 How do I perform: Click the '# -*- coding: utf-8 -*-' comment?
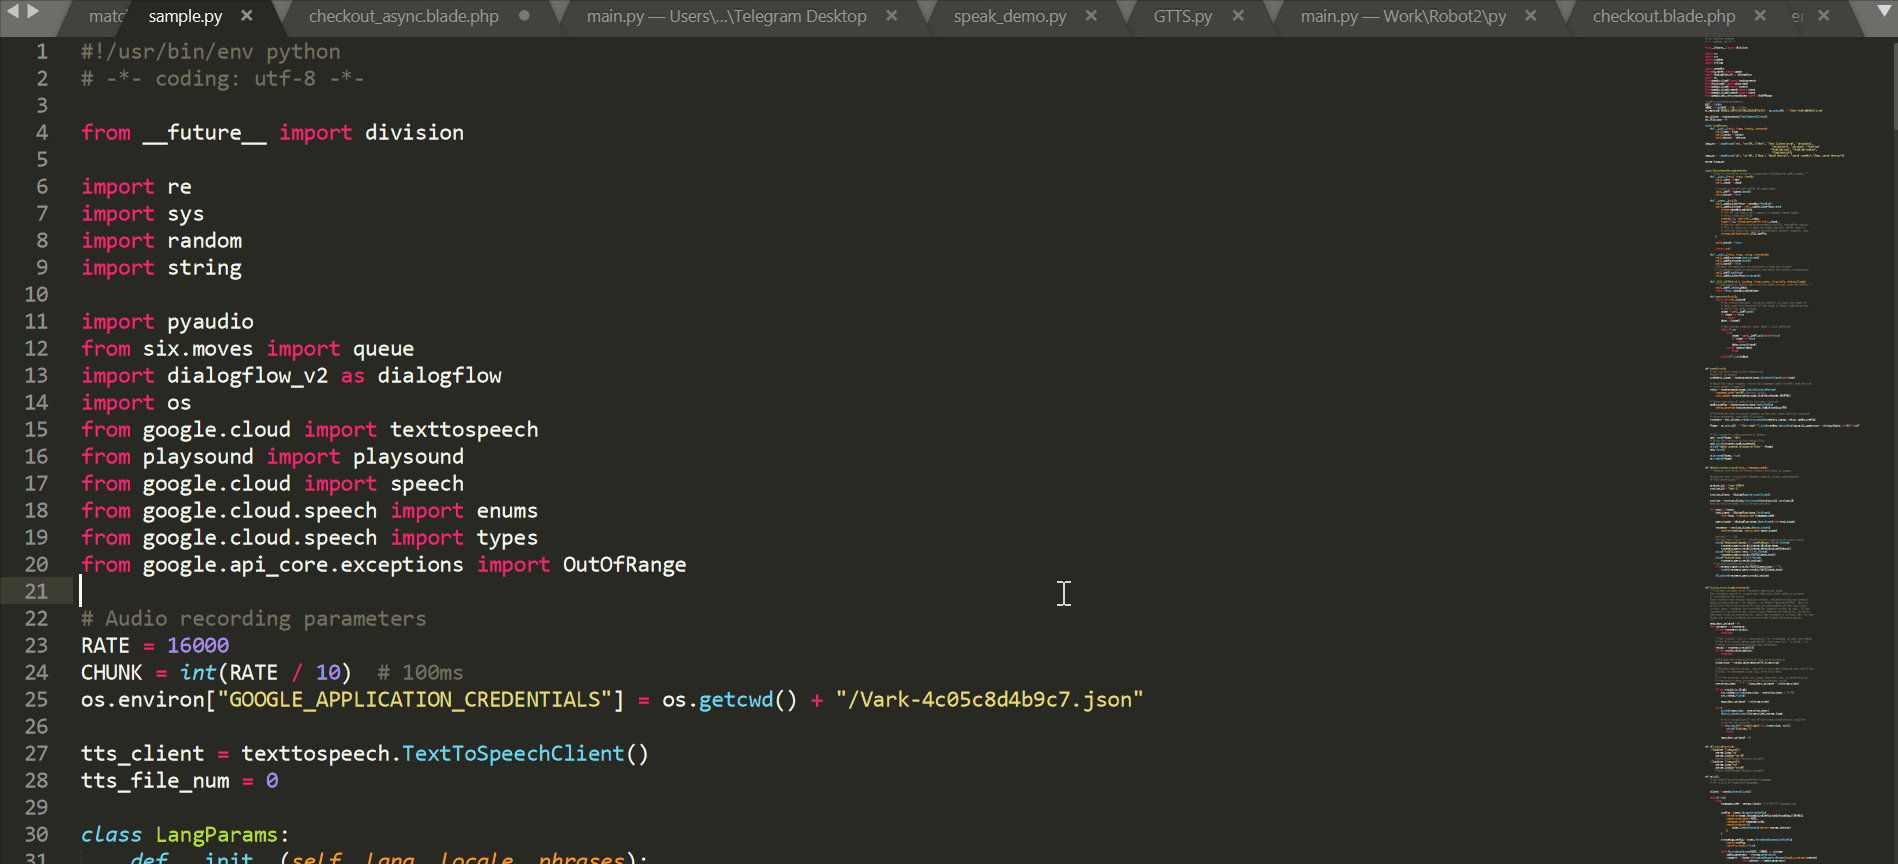(222, 79)
